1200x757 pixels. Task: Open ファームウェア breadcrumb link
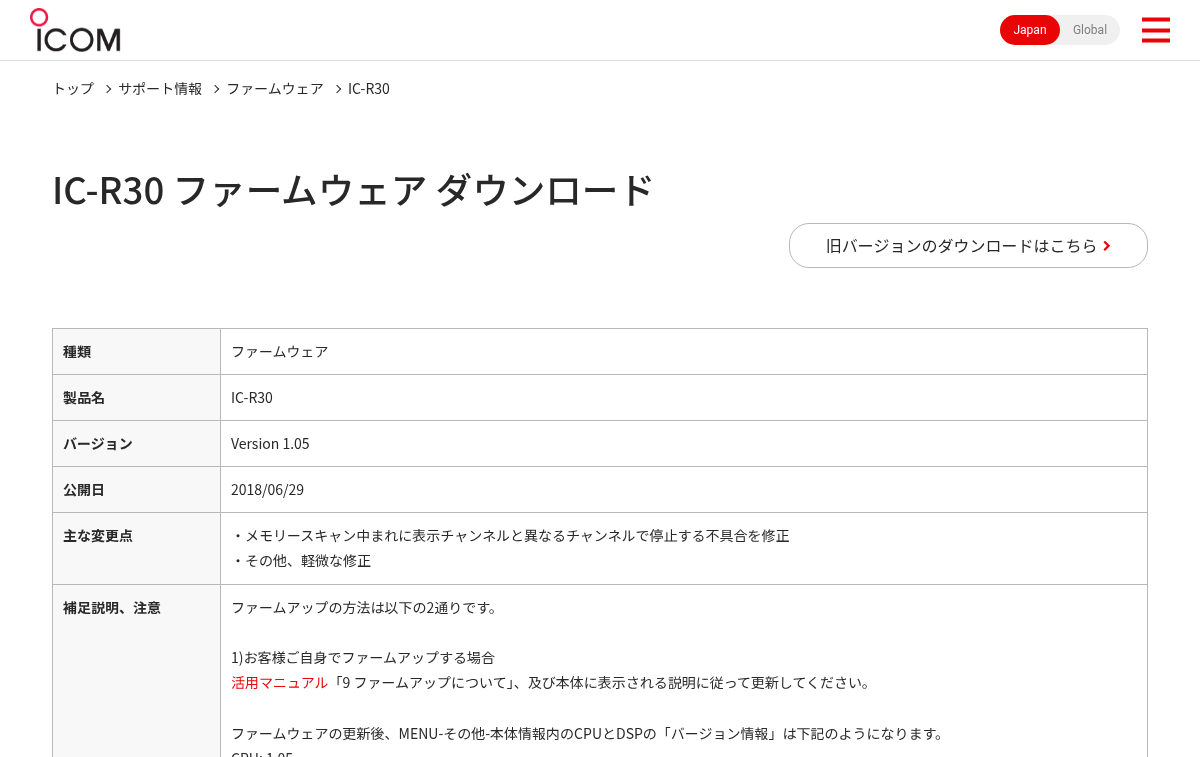click(275, 88)
